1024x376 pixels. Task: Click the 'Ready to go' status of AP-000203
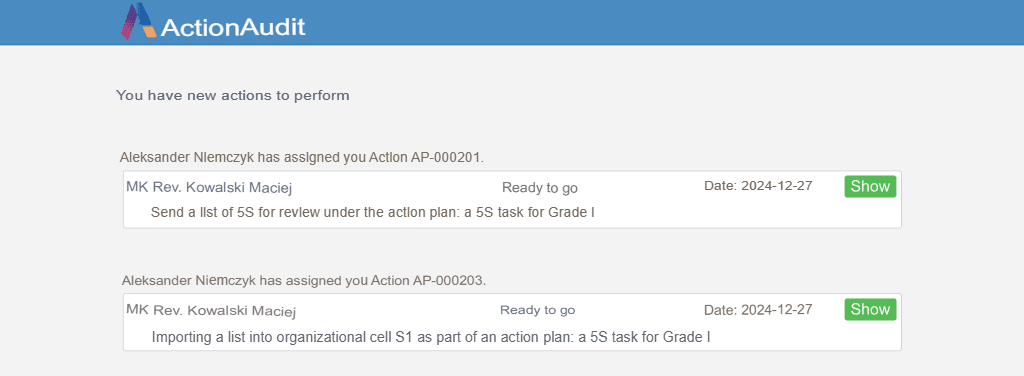pos(537,310)
